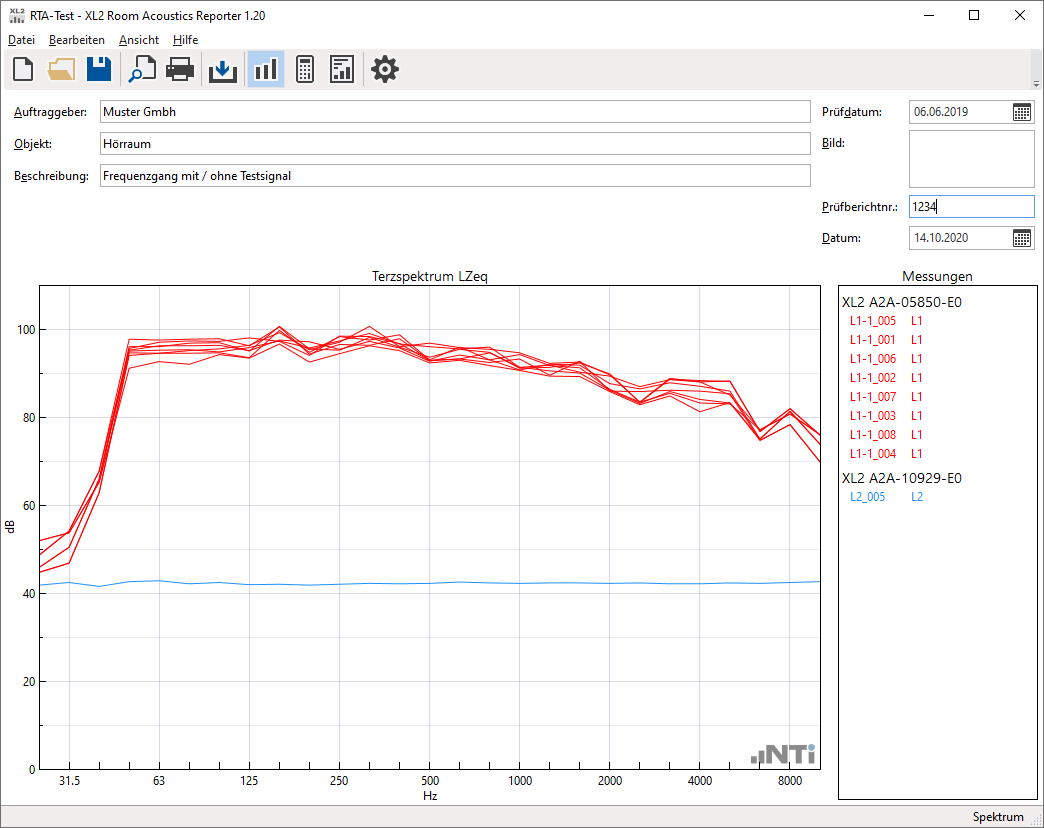
Task: Open the report chart page icon
Action: 342,69
